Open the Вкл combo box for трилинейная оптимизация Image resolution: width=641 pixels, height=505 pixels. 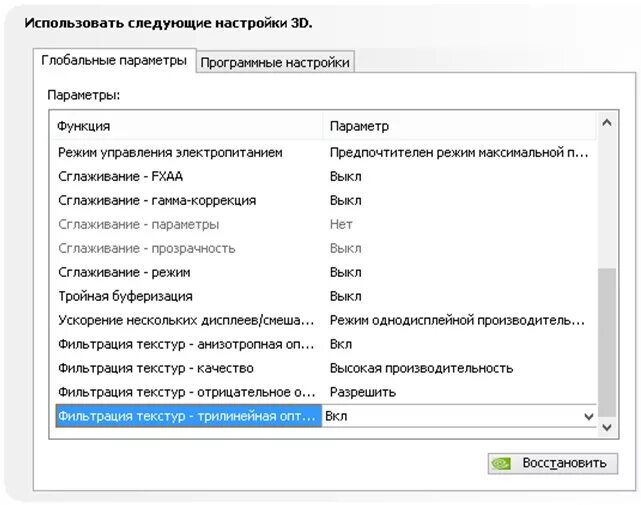[x=459, y=416]
